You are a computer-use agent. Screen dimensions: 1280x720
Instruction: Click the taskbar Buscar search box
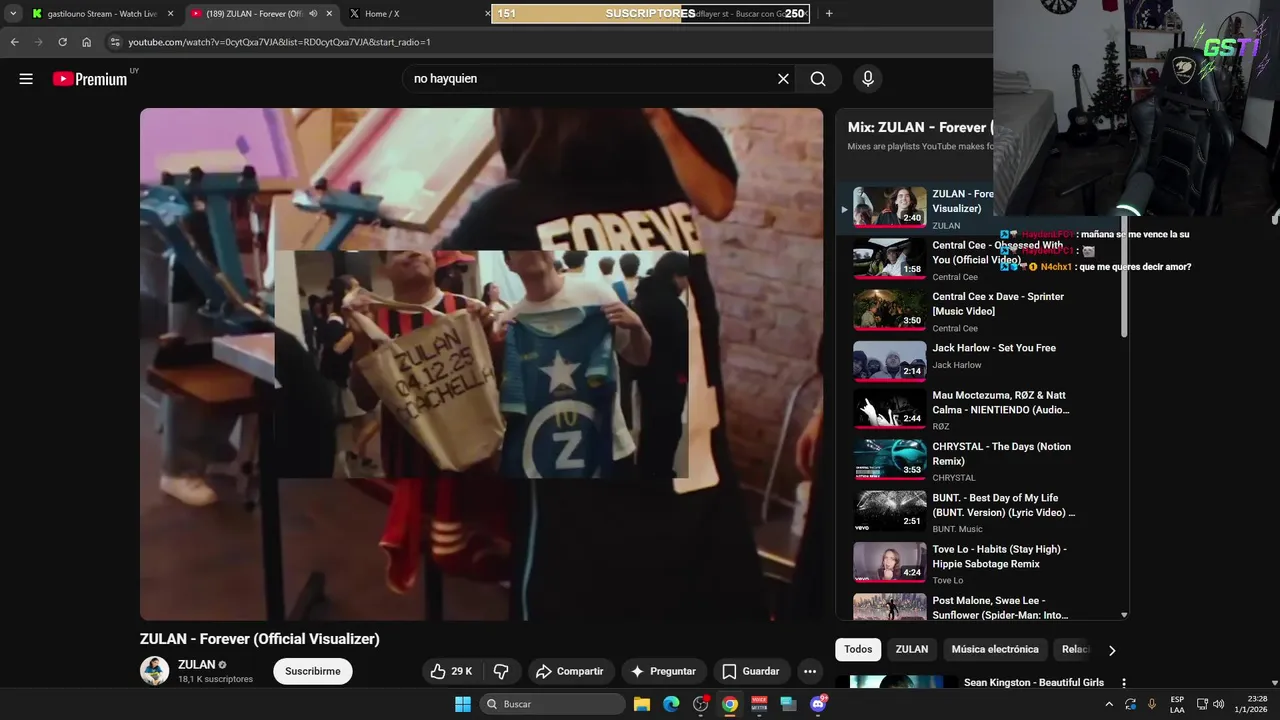(552, 704)
